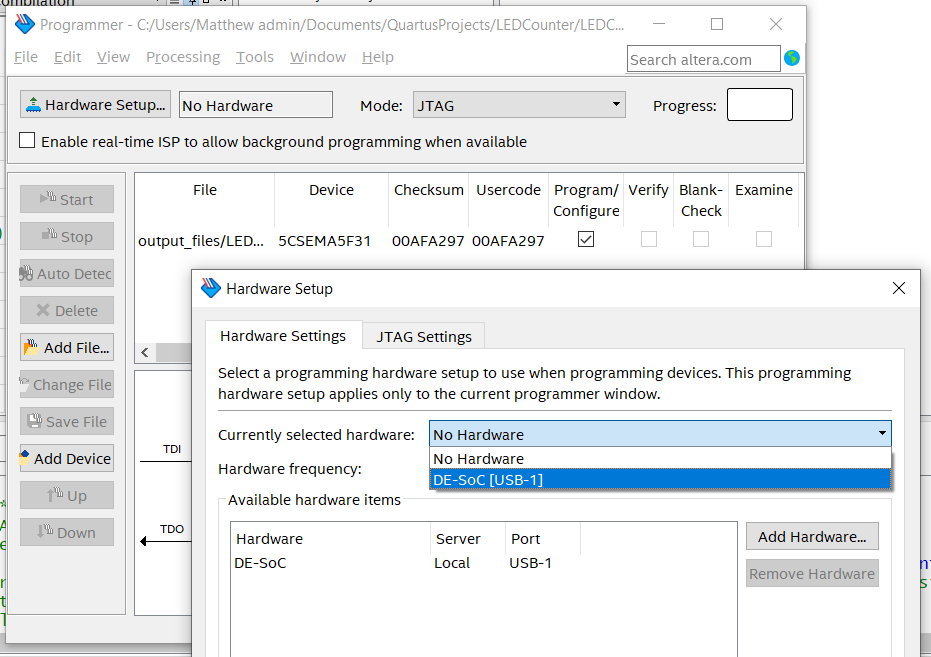
Task: Select the DE-SoC row in available hardware
Action: tap(483, 563)
